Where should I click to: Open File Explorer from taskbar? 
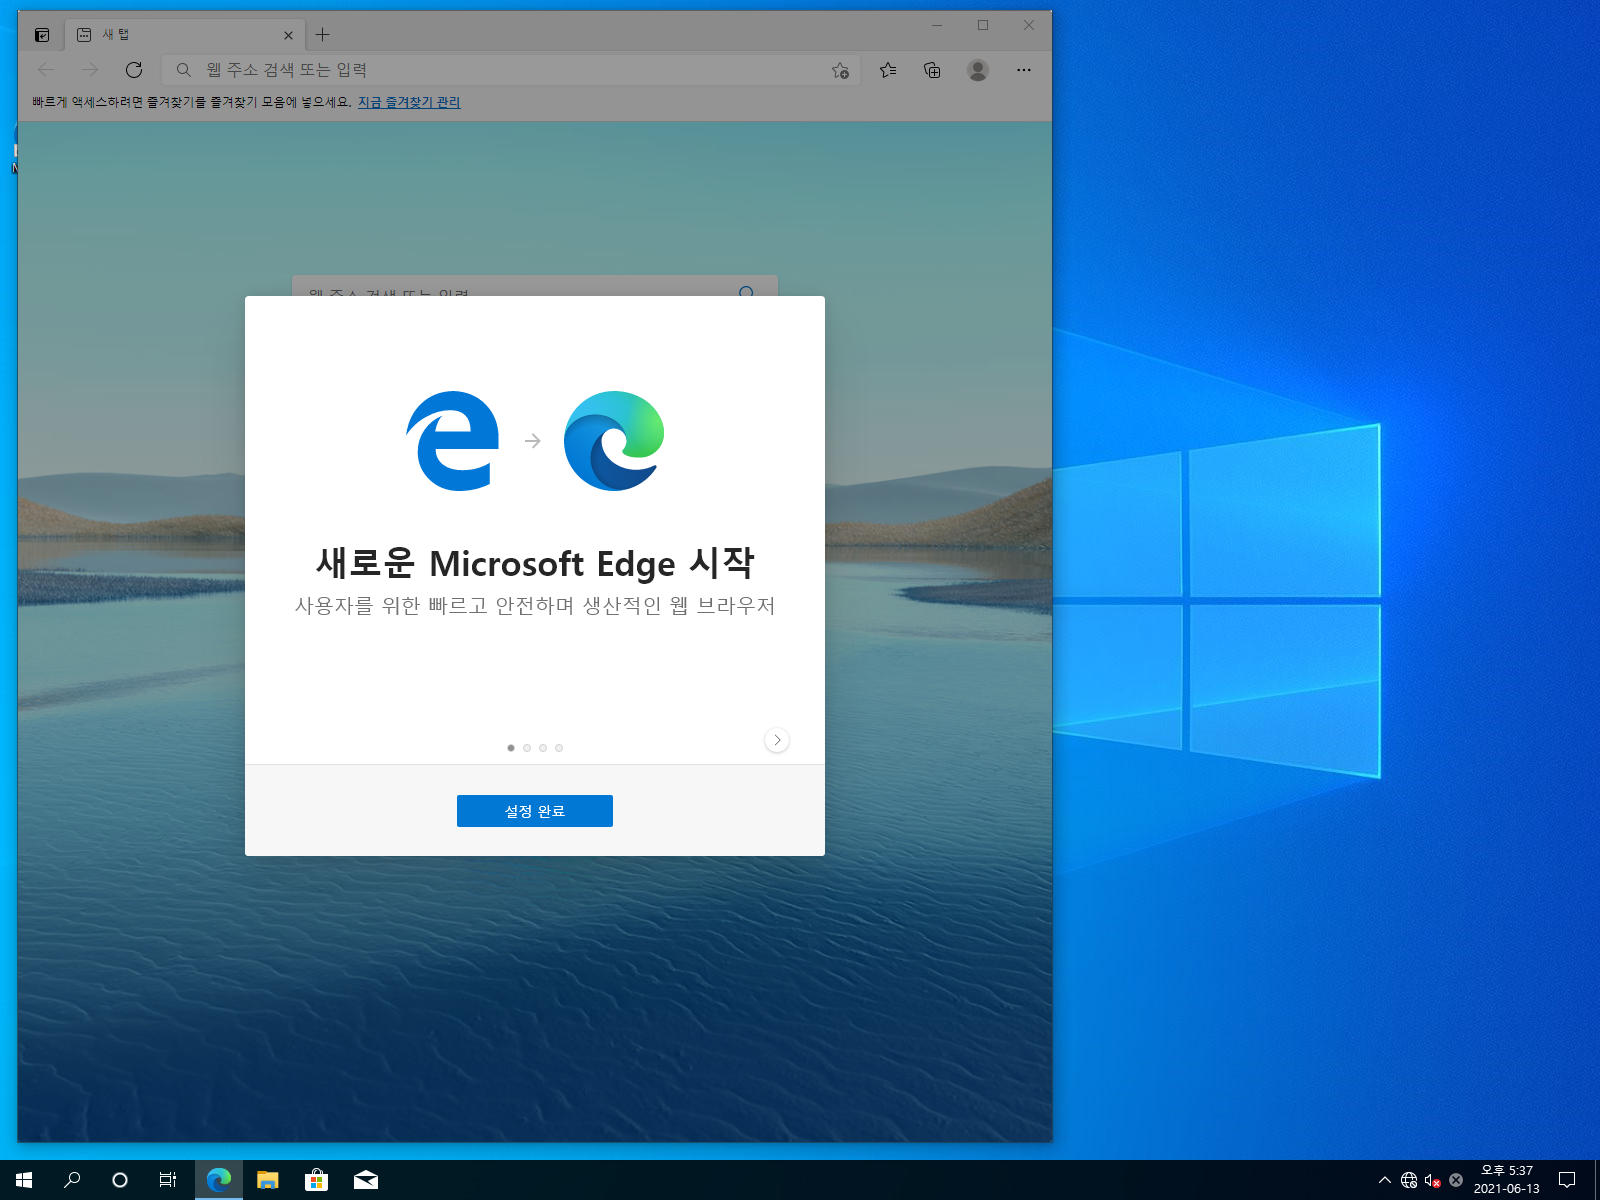coord(267,1180)
